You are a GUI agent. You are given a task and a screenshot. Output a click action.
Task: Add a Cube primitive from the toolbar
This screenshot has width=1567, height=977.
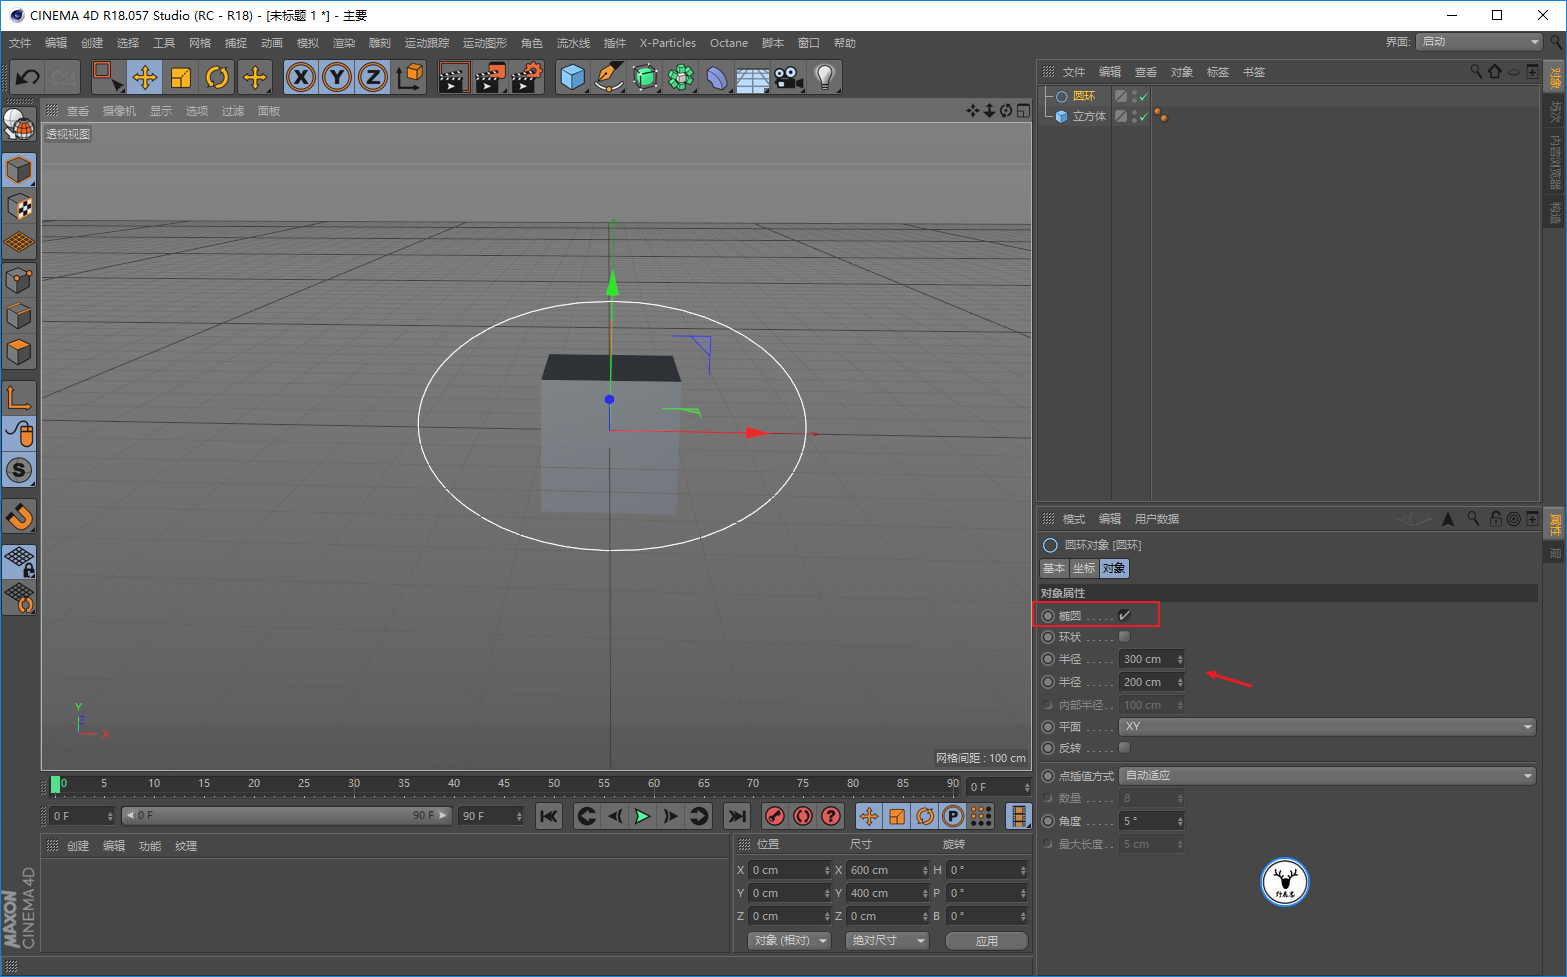click(x=573, y=77)
